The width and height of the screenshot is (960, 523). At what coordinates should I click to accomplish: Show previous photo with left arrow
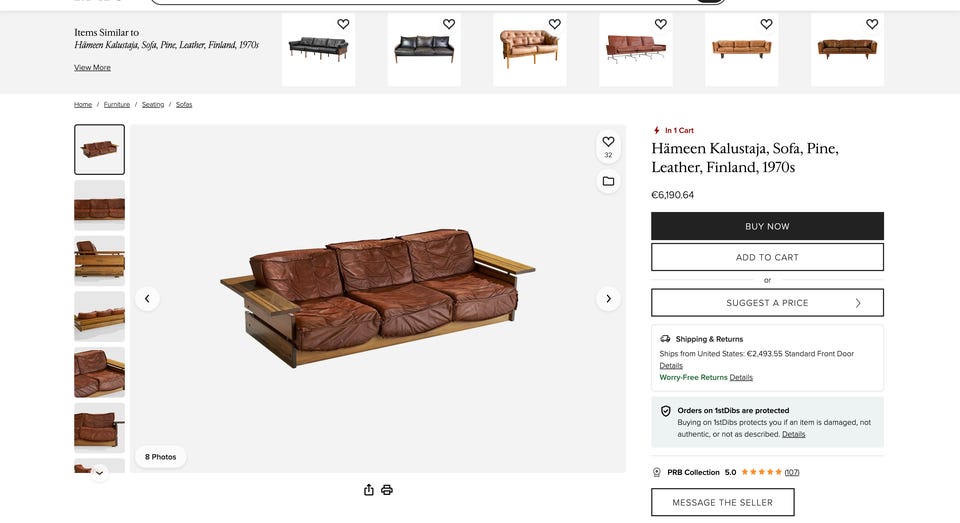pyautogui.click(x=147, y=299)
